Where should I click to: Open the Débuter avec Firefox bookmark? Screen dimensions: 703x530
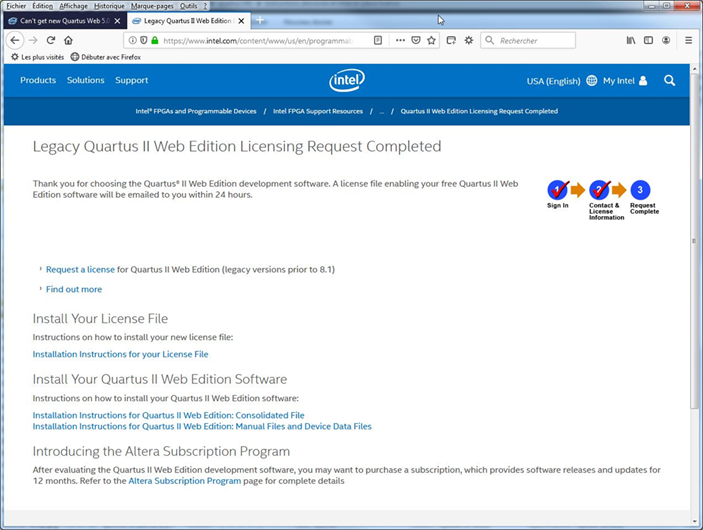tap(106, 57)
